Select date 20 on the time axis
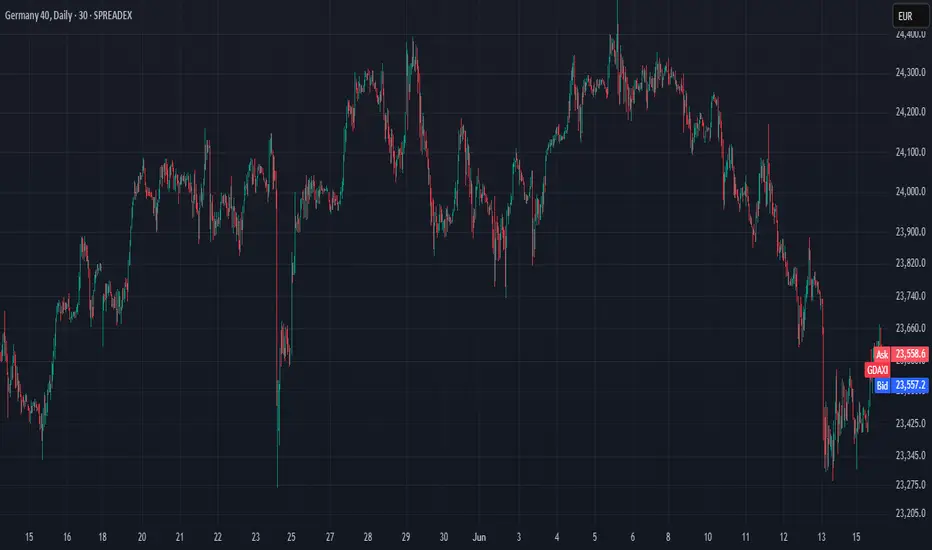 pos(142,537)
